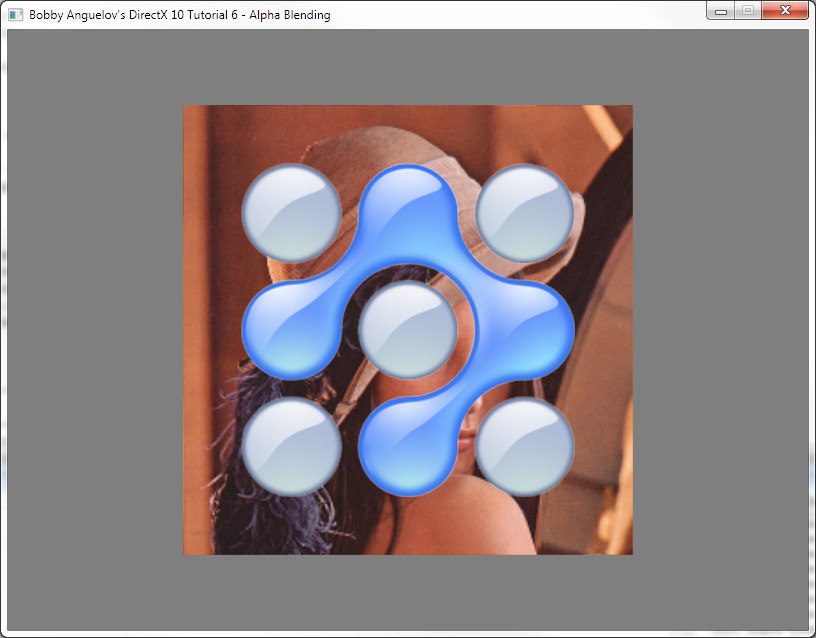The width and height of the screenshot is (816, 638).
Task: Click the top-left glass orb
Action: (x=292, y=213)
